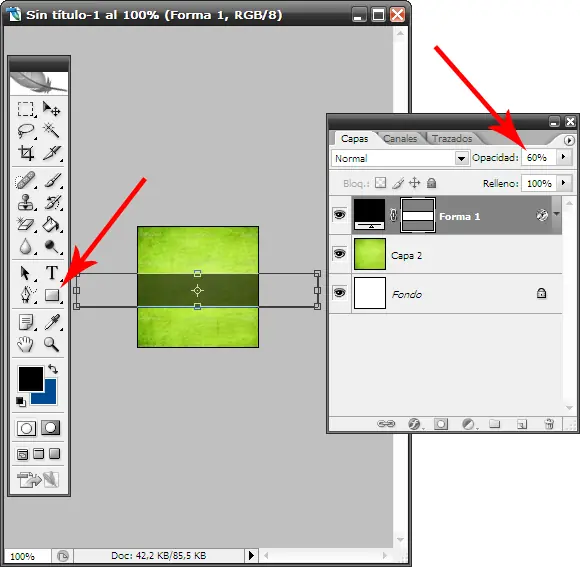Switch to the Capas tab
The height and width of the screenshot is (567, 580).
pos(354,139)
